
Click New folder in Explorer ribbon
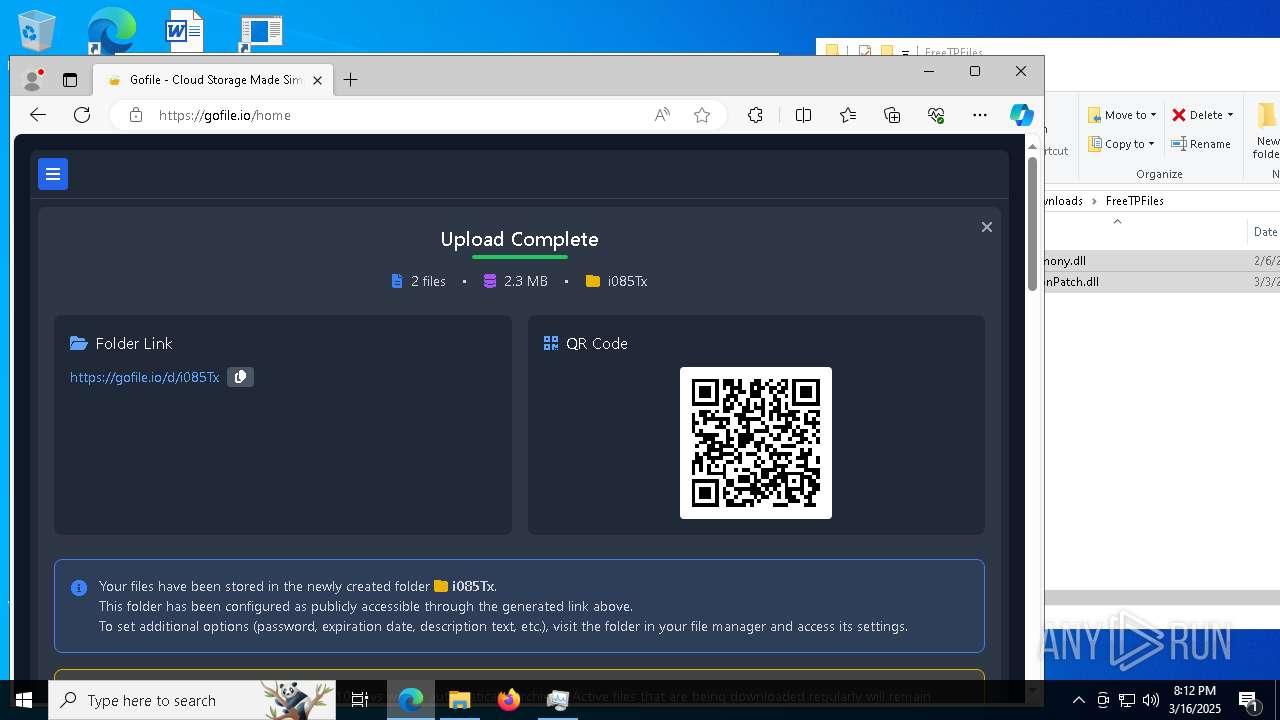point(1267,131)
